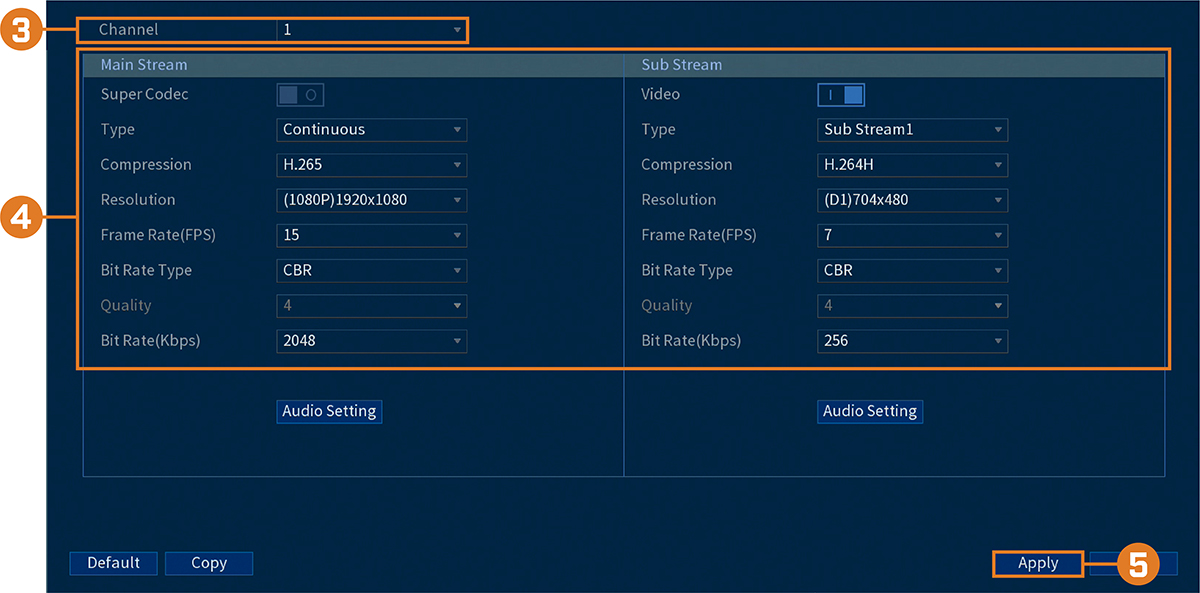Disable the Sub Stream Video switch
Viewport: 1200px width, 593px height.
point(841,95)
